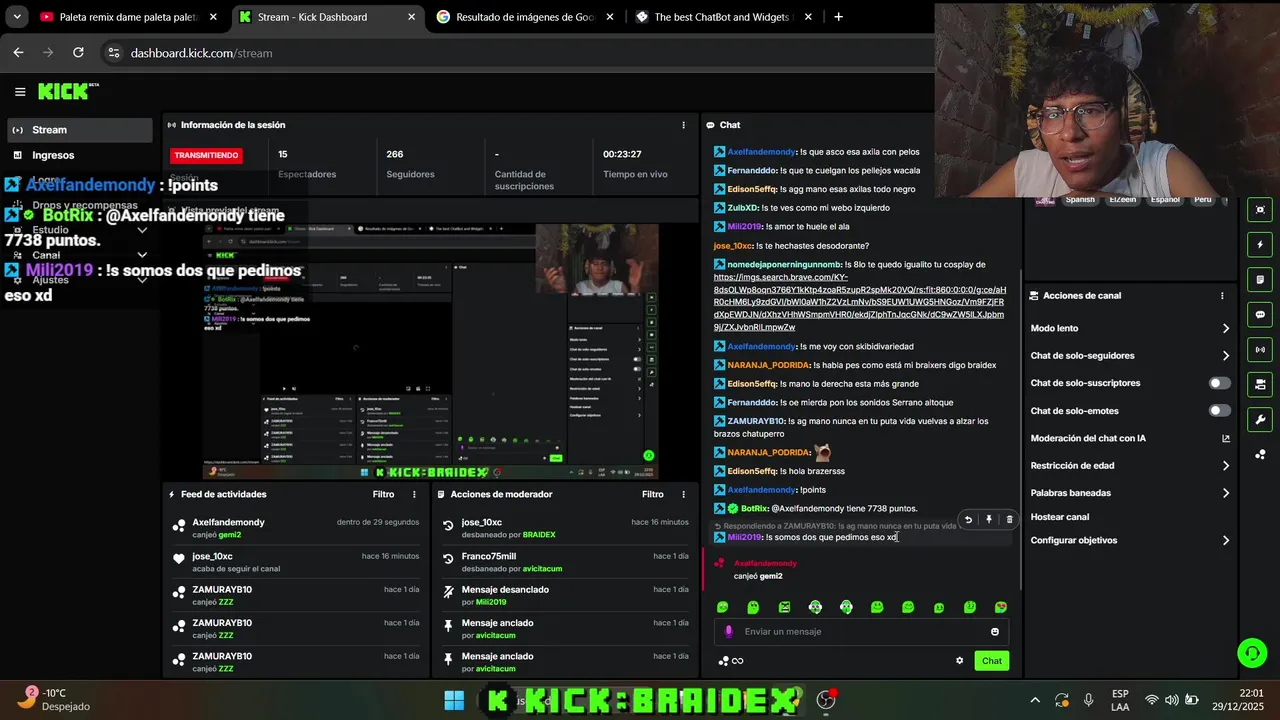Click the purple microphone icon in chat input
The height and width of the screenshot is (720, 1280).
728,632
